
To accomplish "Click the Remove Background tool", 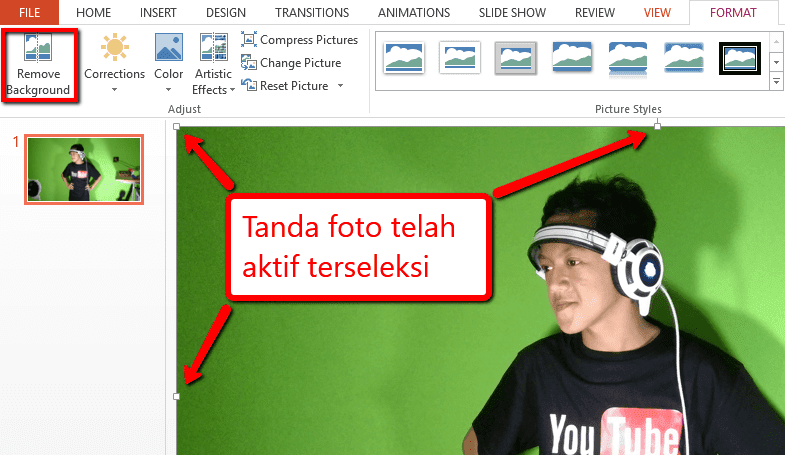I will [39, 65].
